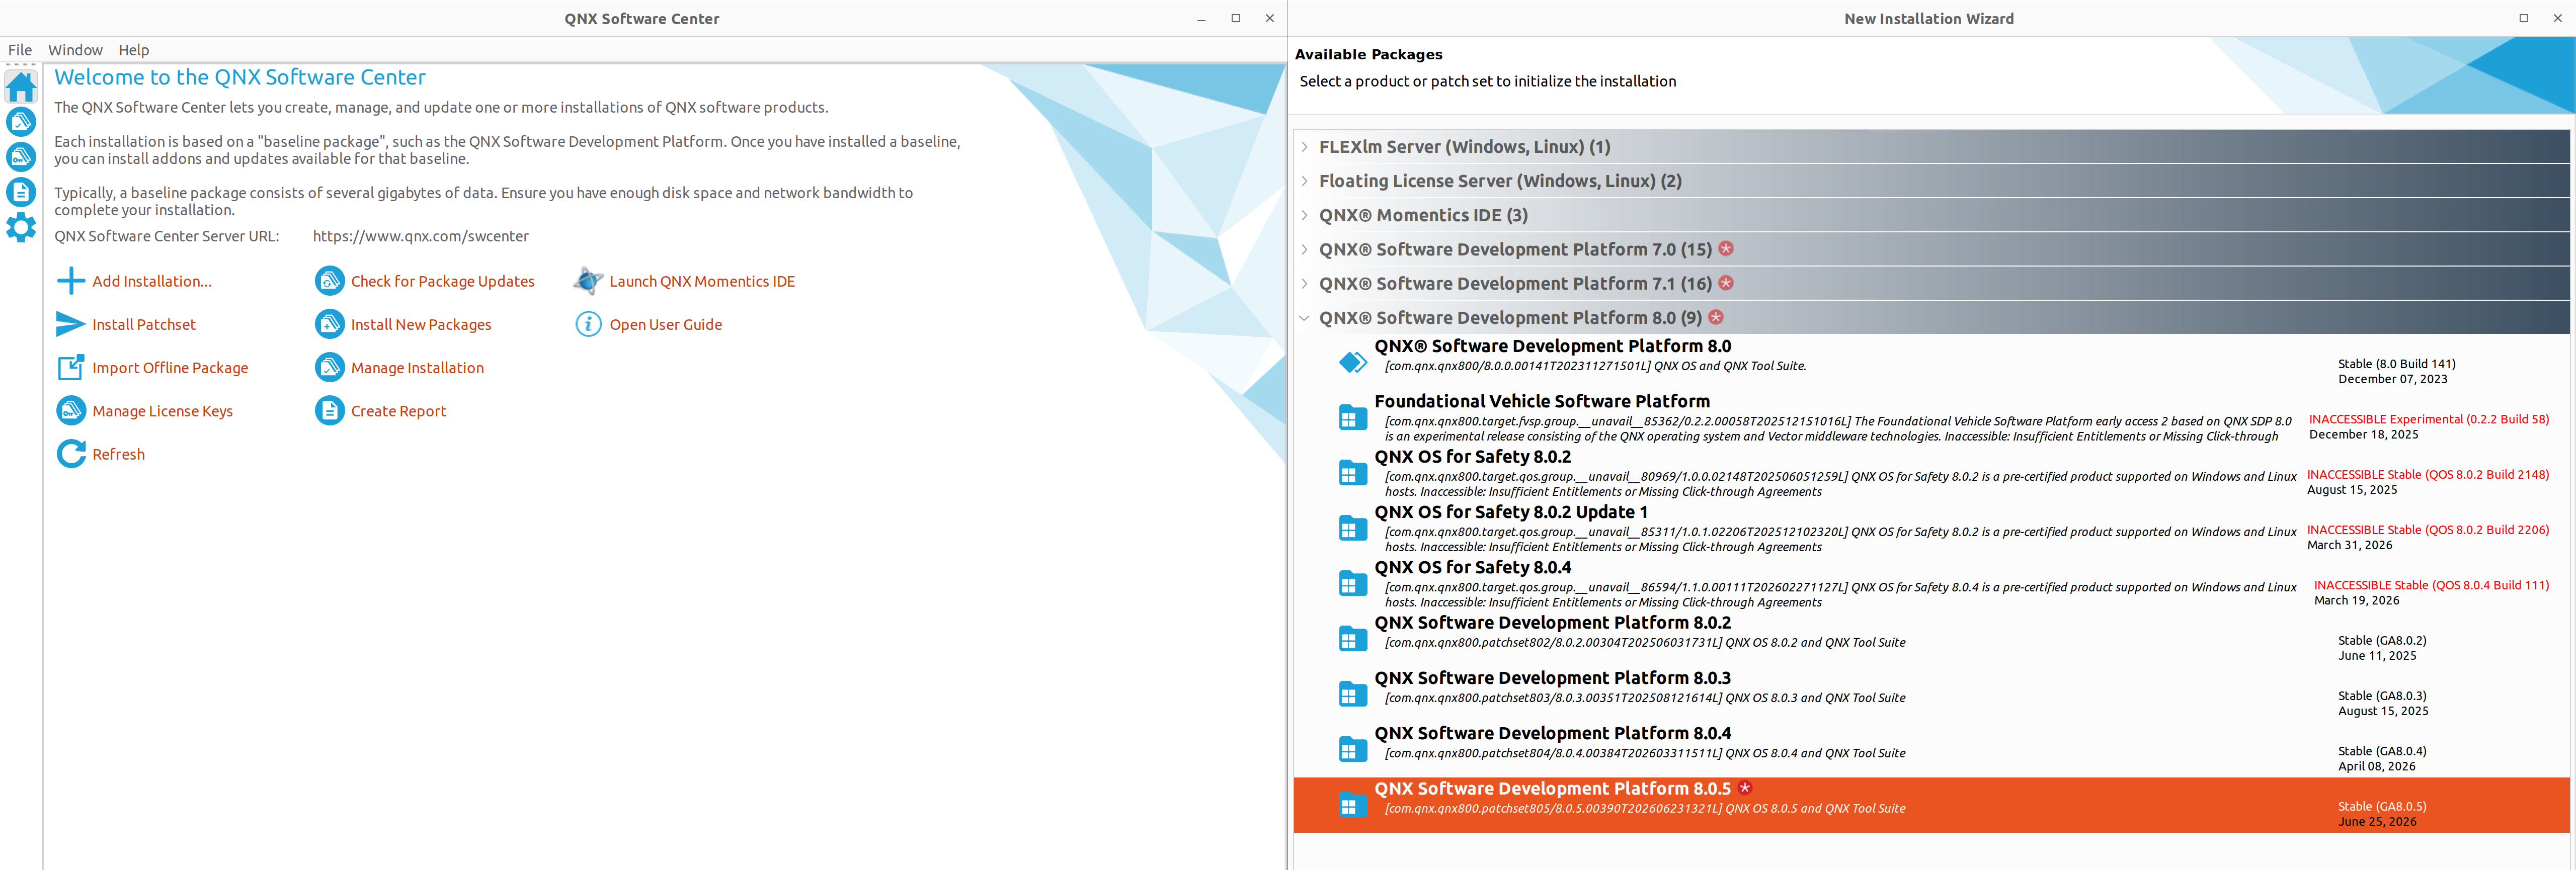This screenshot has height=870, width=2576.
Task: Click the Stable (8.0 Build 141) version text
Action: tap(2396, 364)
